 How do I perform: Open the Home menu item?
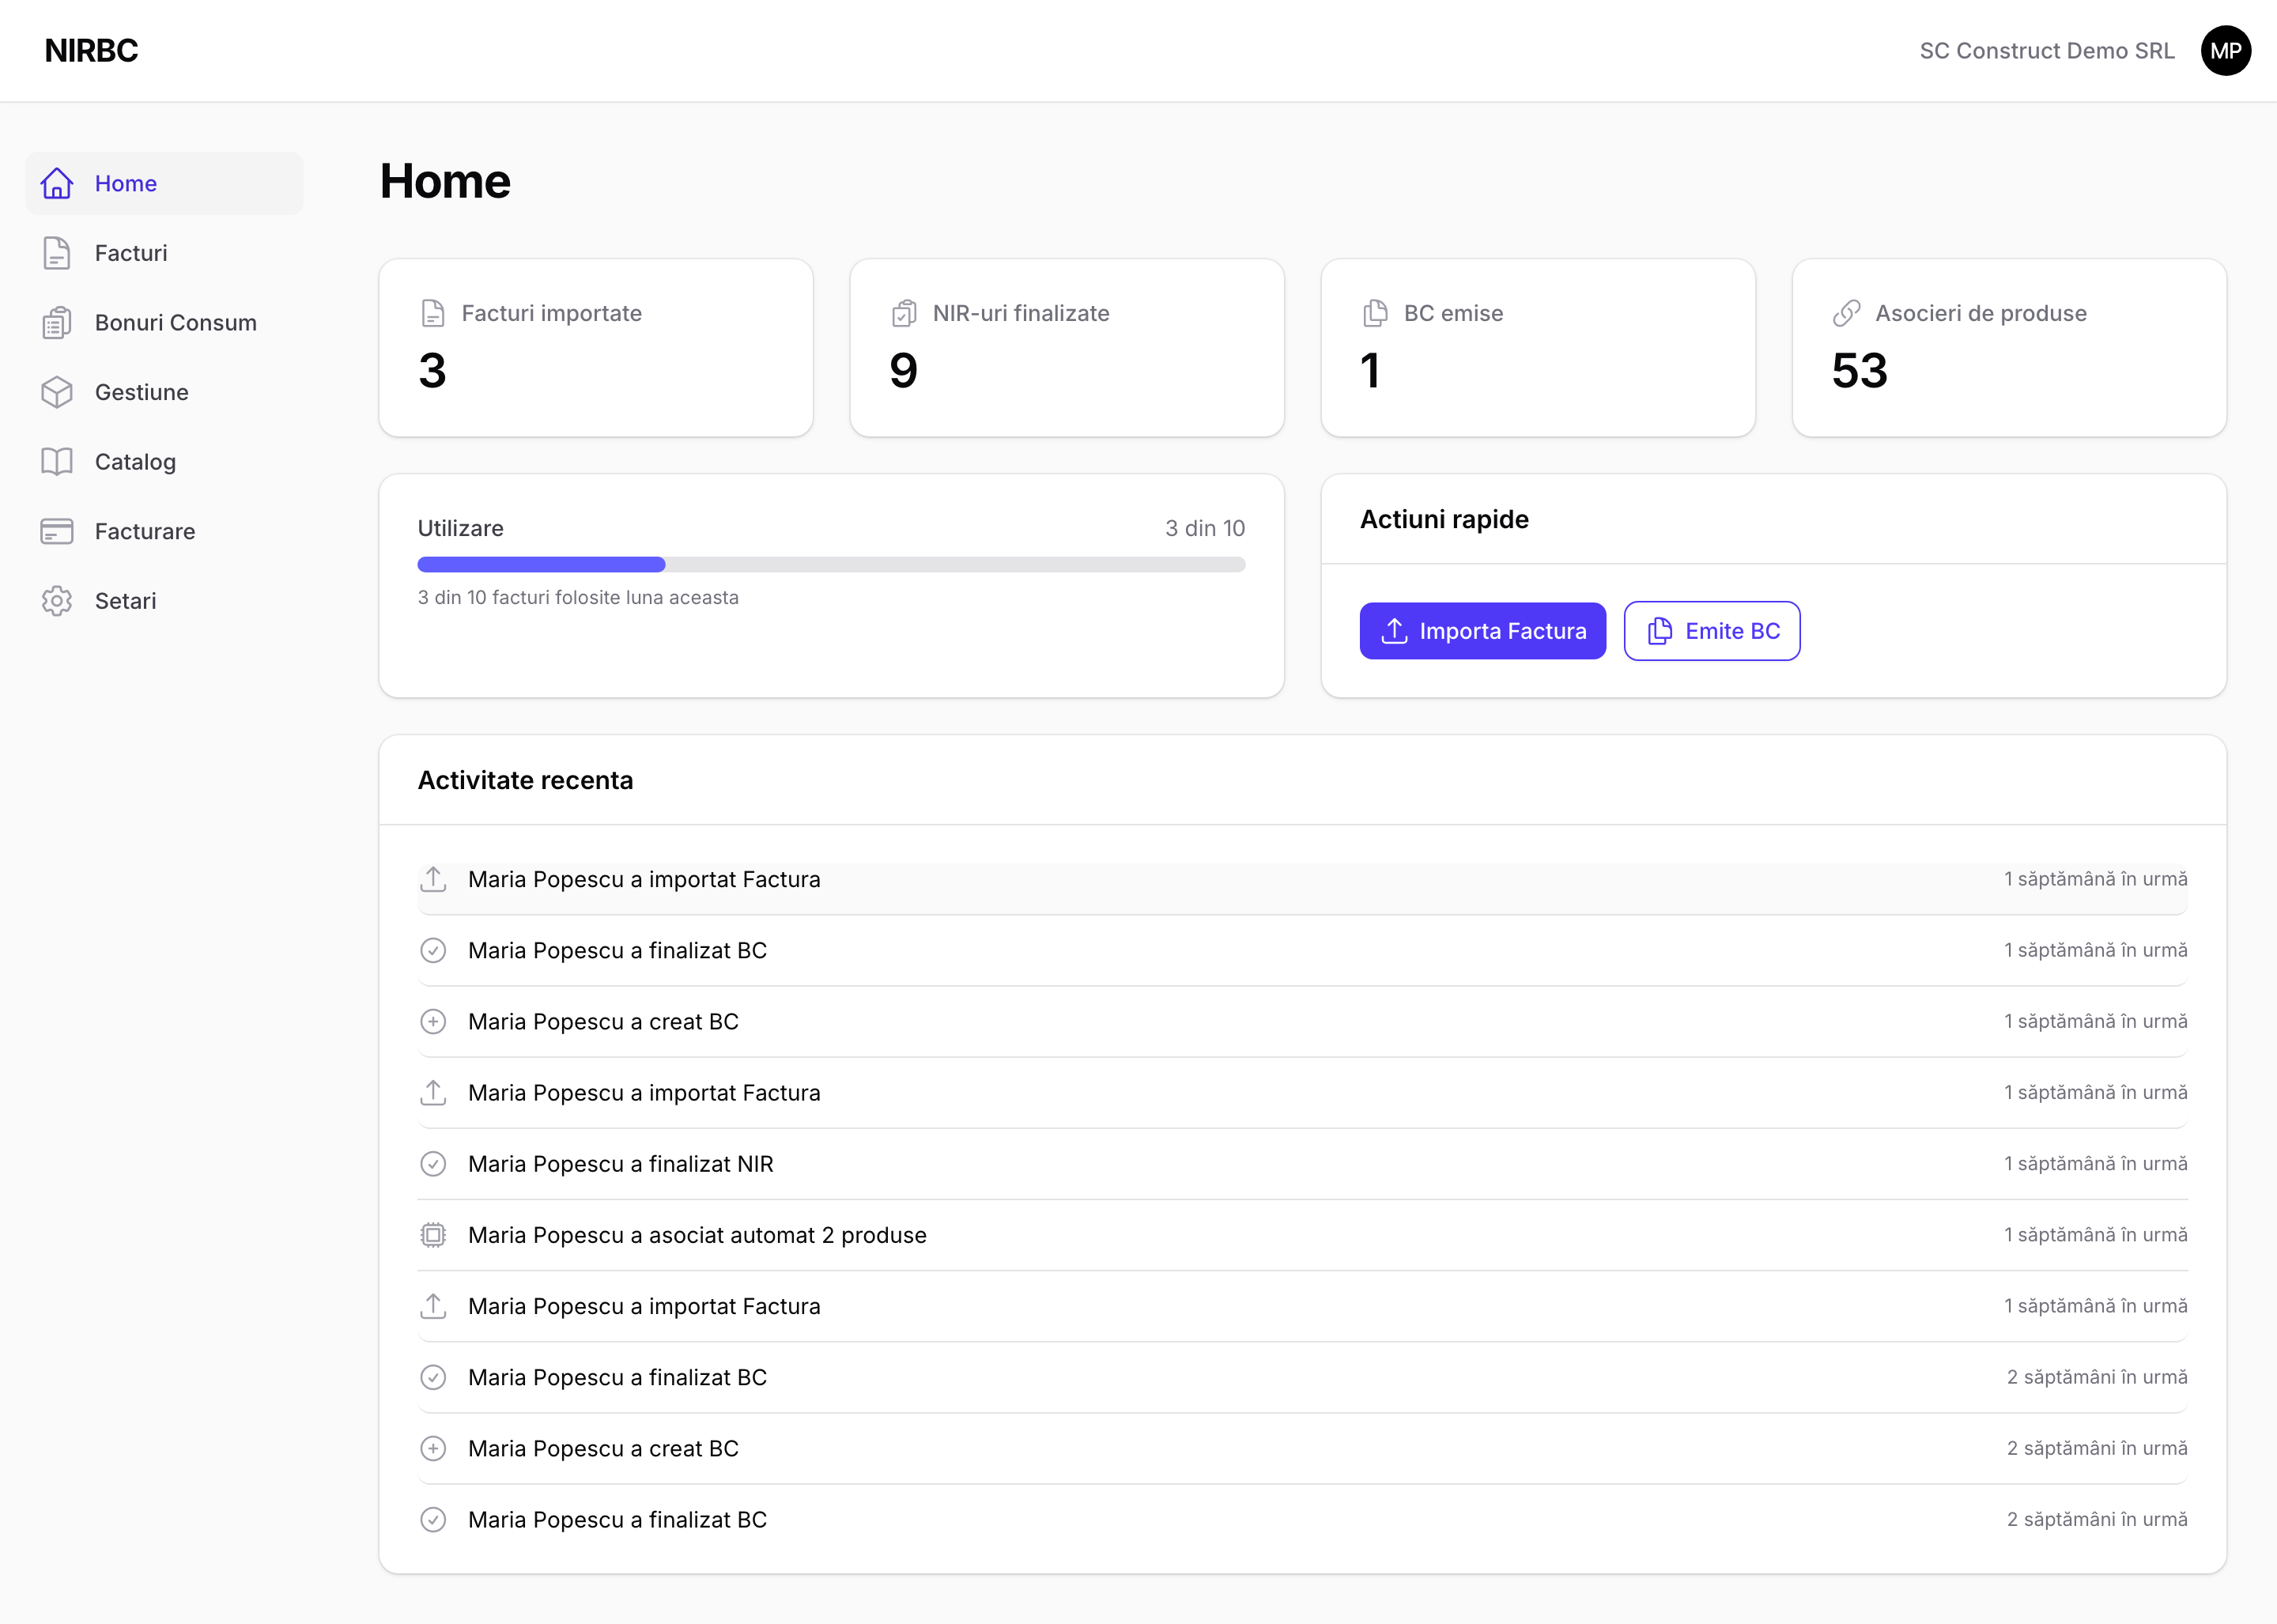click(x=164, y=183)
